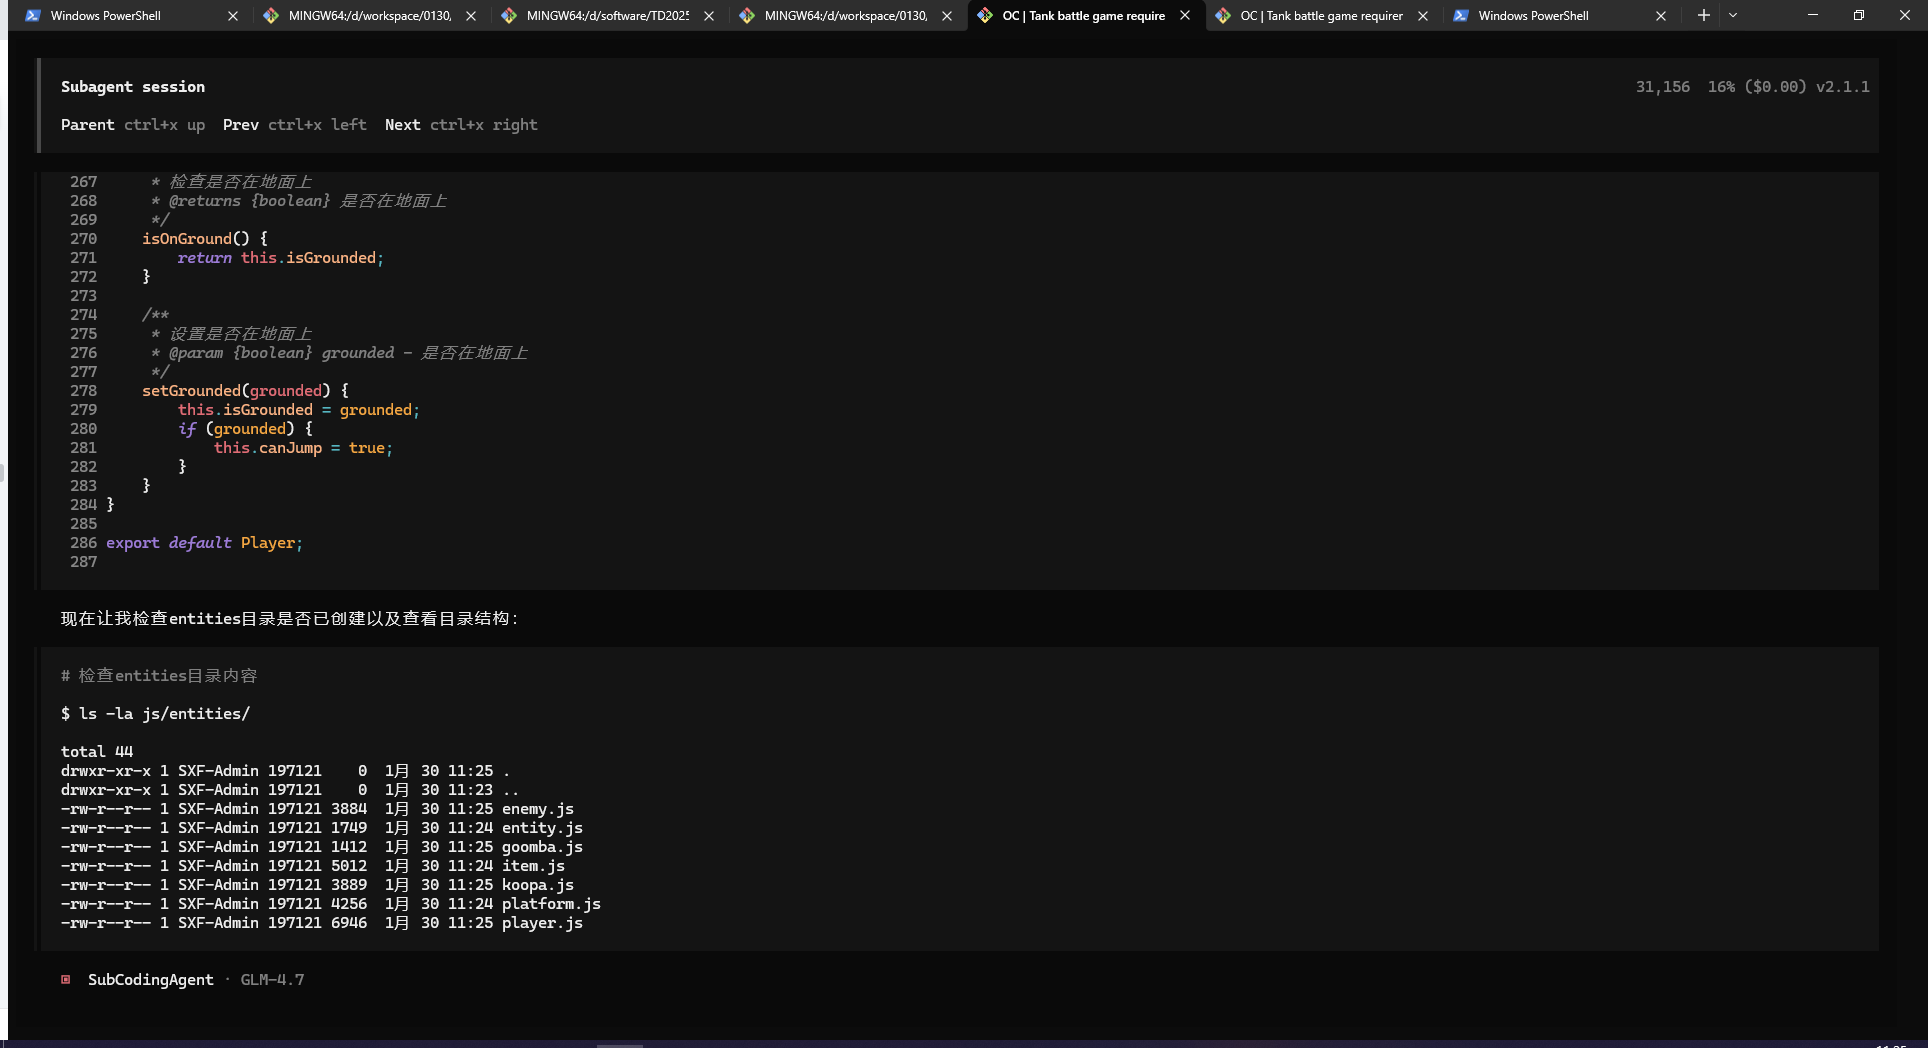Screen dimensions: 1928x1048
Task: Click the player.js filename in listing
Action: click(x=542, y=923)
